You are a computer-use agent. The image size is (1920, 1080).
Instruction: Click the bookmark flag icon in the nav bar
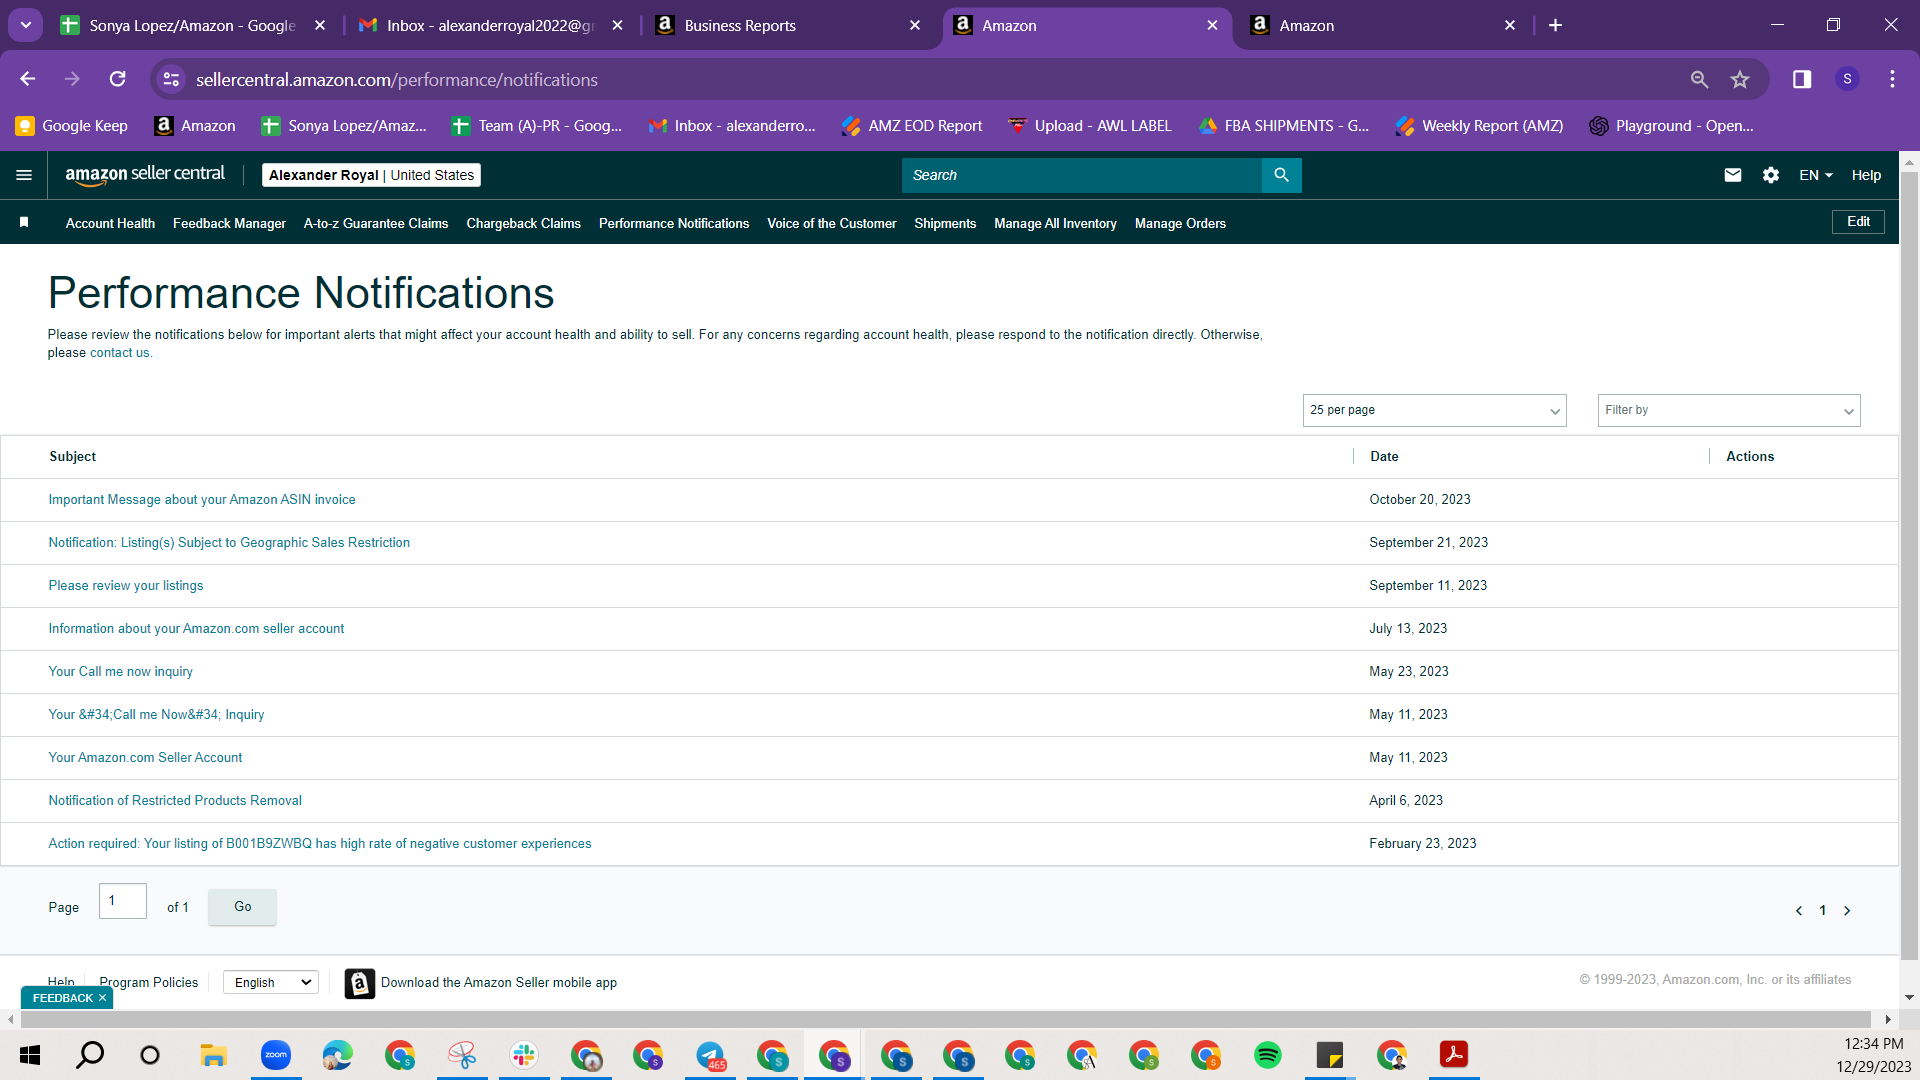click(24, 222)
